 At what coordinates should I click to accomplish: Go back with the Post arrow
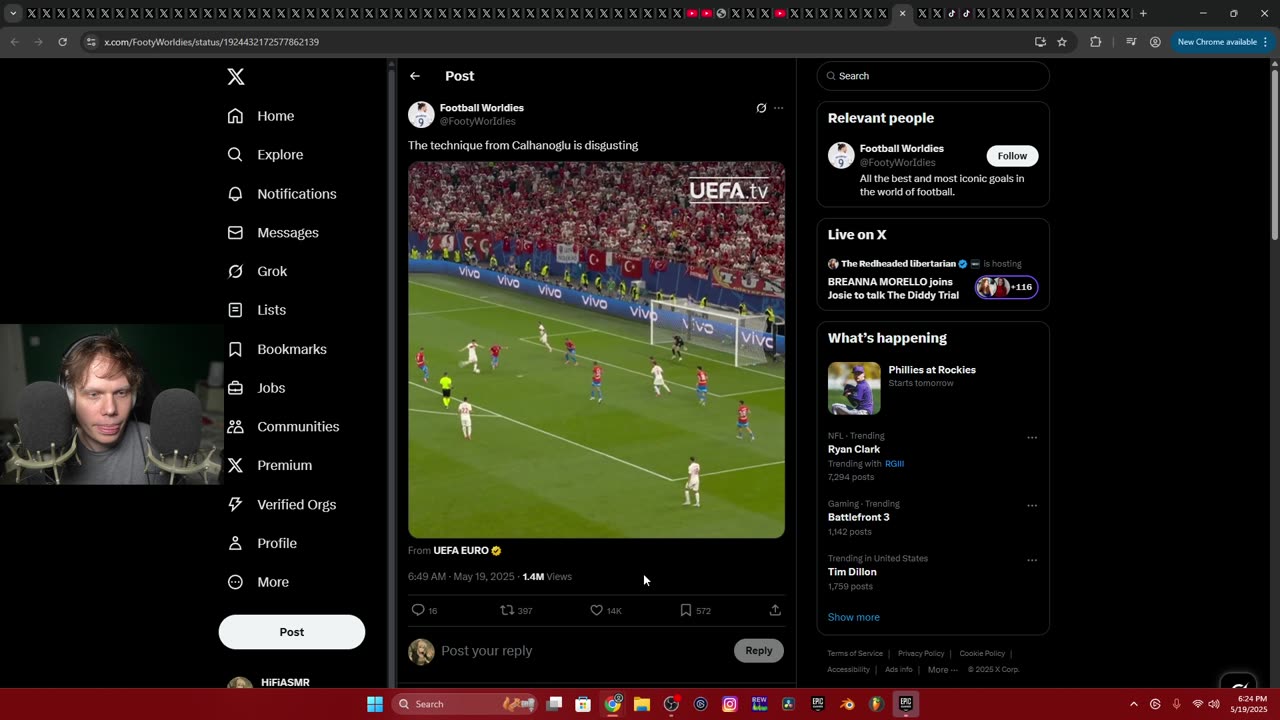tap(415, 76)
